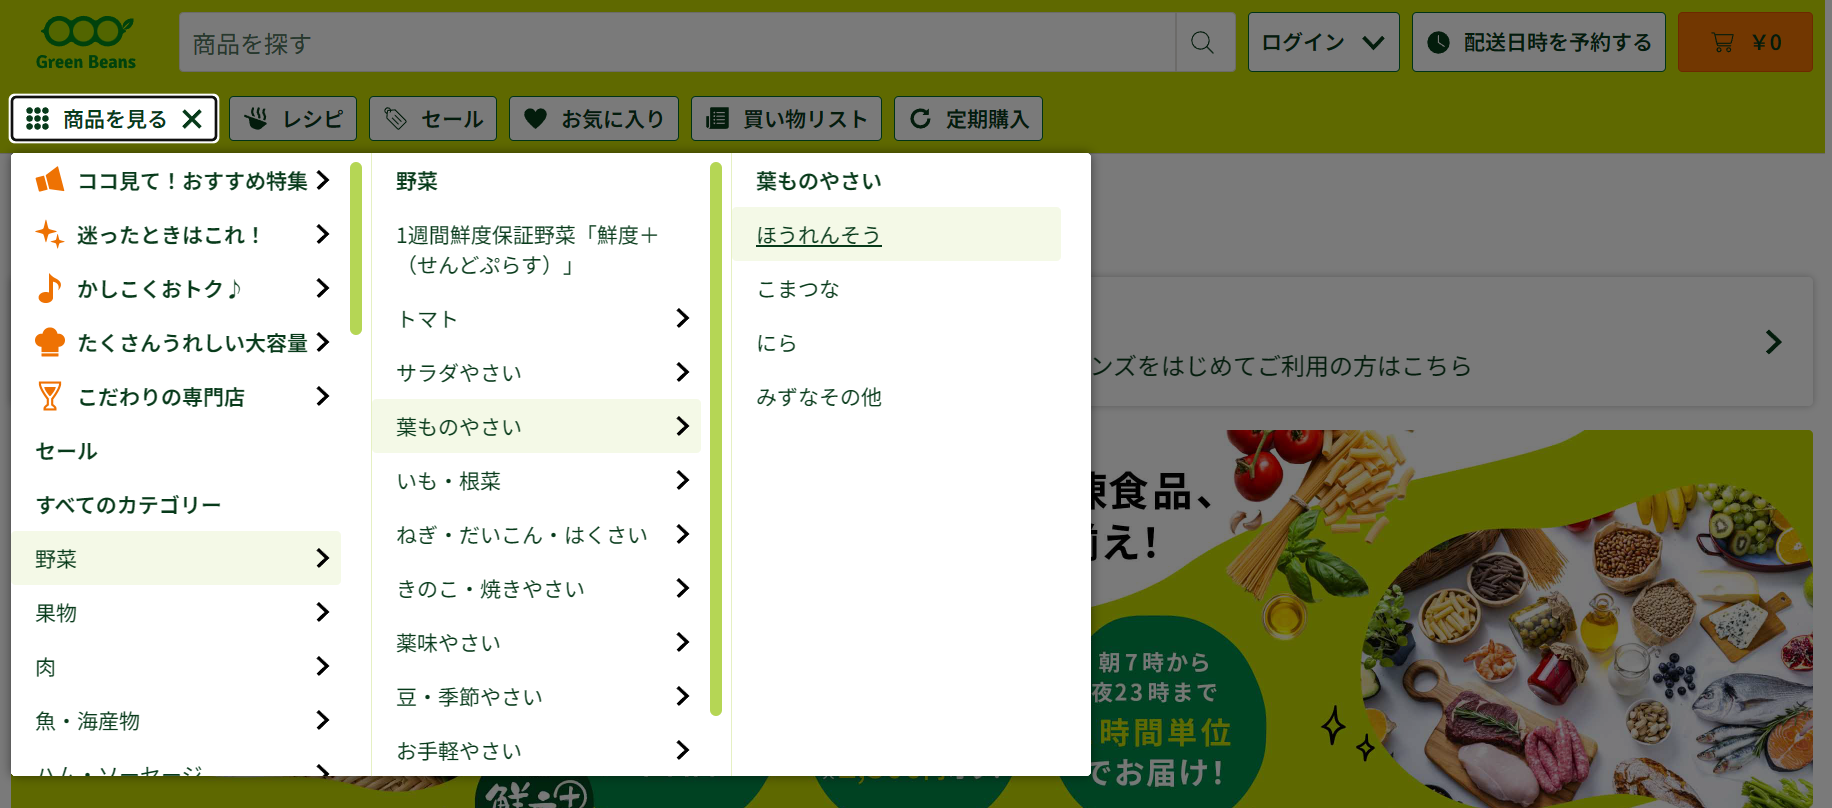1832x808 pixels.
Task: Open the ほうれんそう link
Action: tap(819, 235)
